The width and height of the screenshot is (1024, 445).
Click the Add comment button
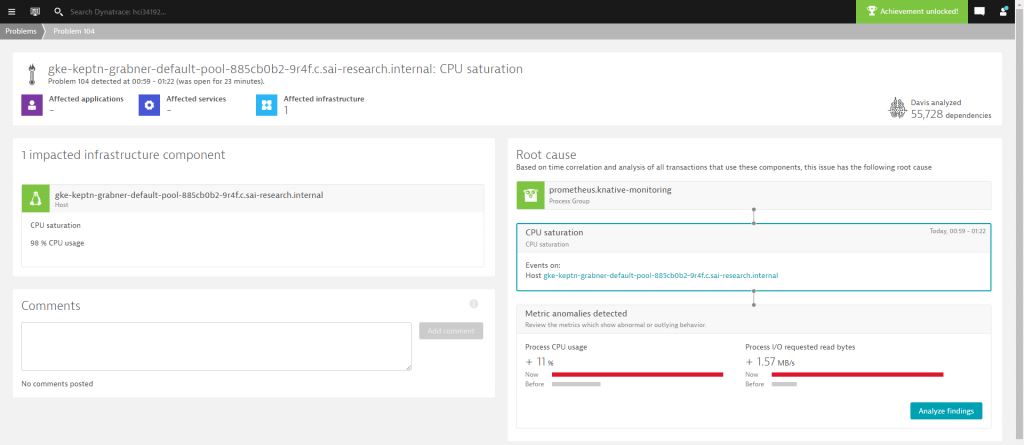tap(451, 331)
